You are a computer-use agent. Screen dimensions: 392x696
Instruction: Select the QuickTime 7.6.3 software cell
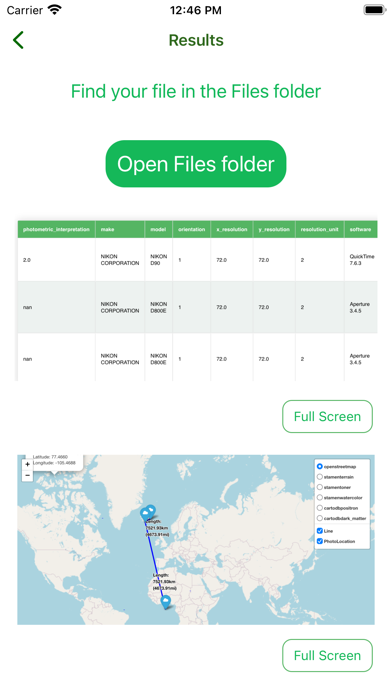(x=361, y=260)
